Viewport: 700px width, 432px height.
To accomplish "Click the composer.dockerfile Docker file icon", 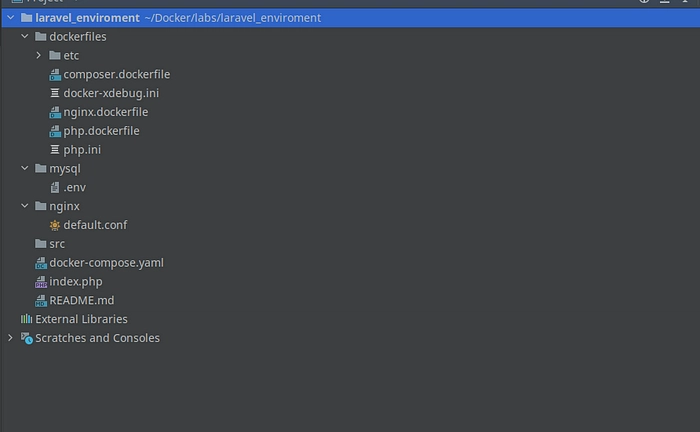I will (x=55, y=75).
